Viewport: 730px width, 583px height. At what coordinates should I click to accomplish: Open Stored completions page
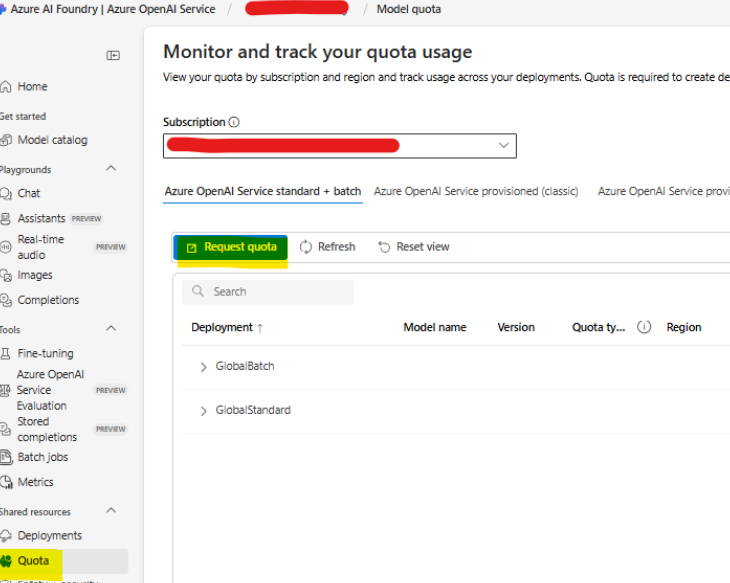point(47,429)
